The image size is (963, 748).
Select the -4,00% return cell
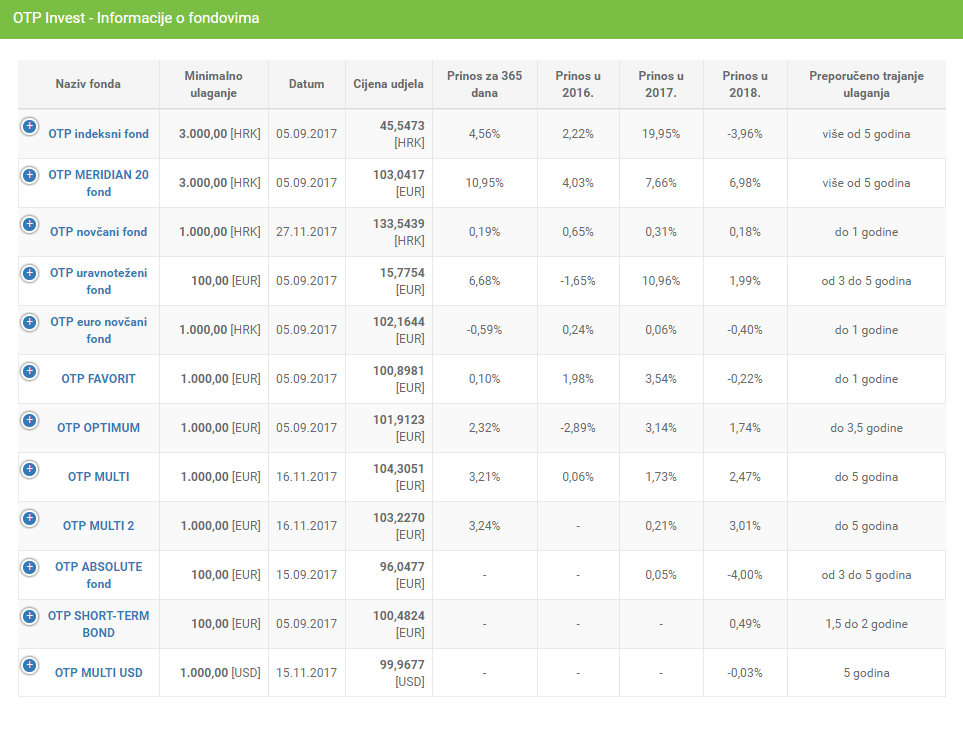click(745, 575)
